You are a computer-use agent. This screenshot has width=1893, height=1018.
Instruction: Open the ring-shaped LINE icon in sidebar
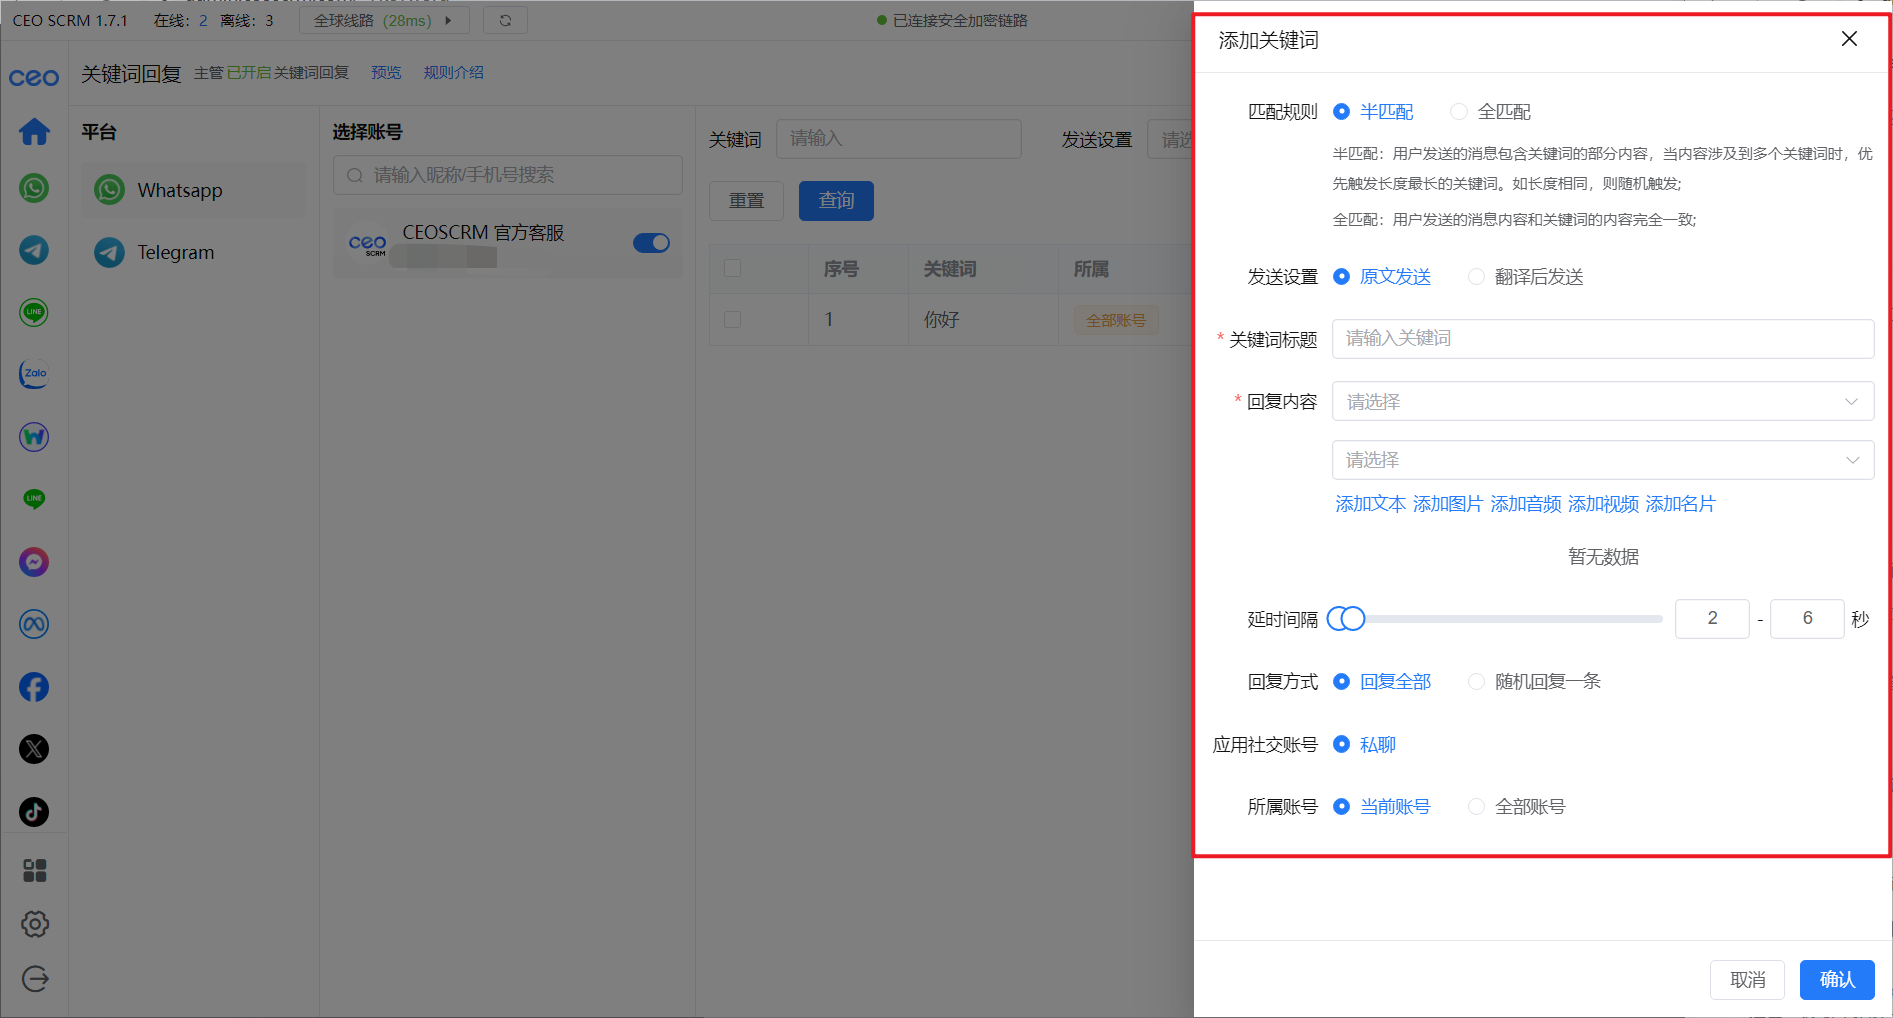point(34,312)
